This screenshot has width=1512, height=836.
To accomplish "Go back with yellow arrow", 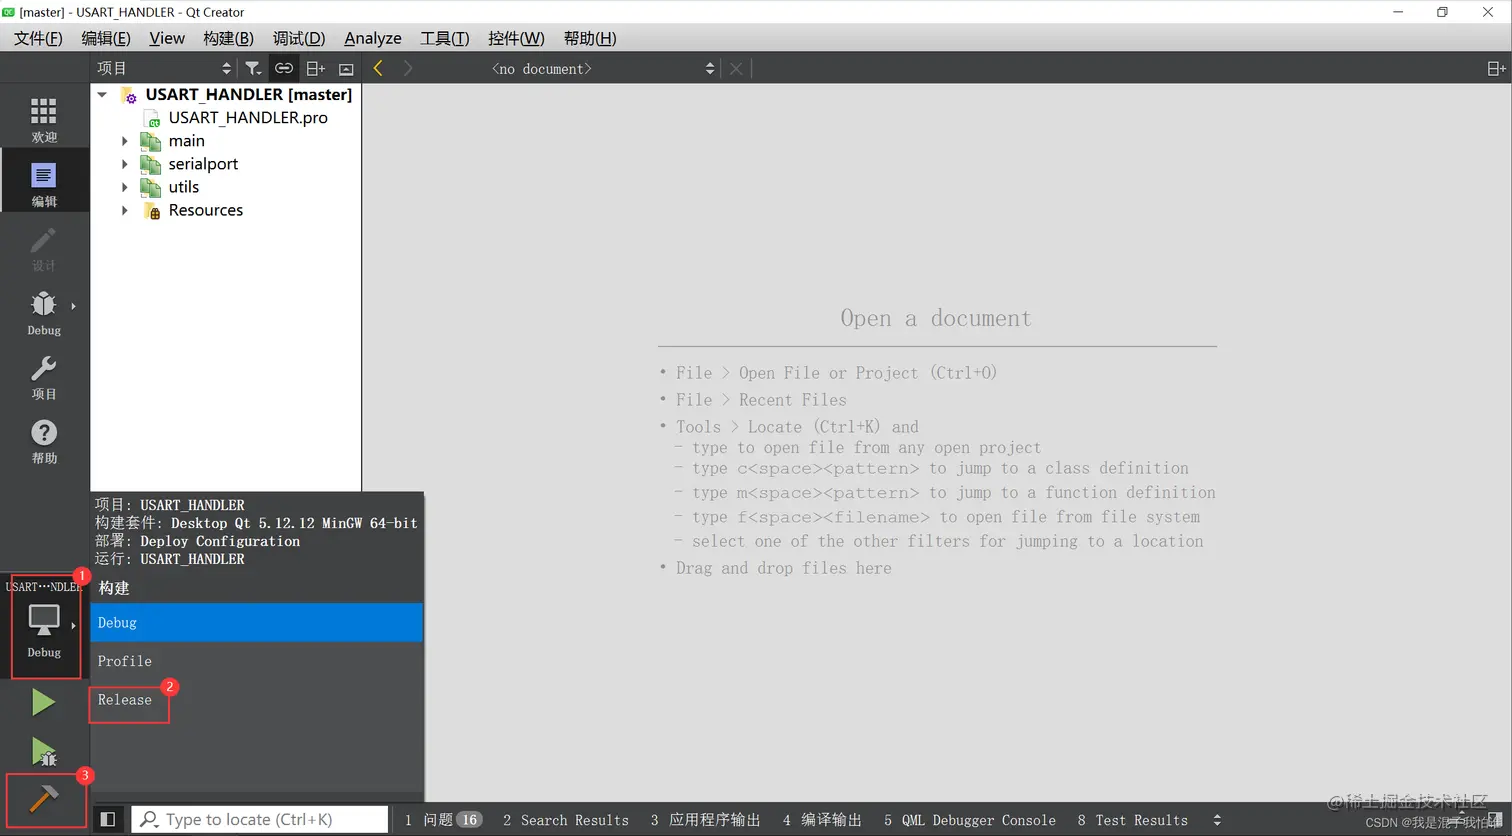I will coord(378,68).
